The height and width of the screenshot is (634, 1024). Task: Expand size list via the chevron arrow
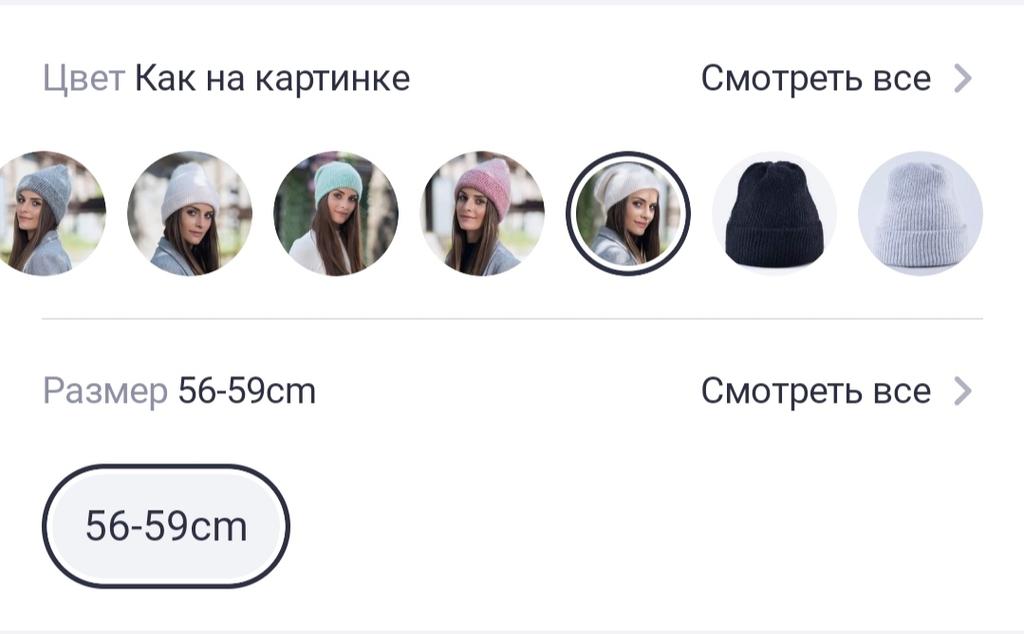coord(963,391)
